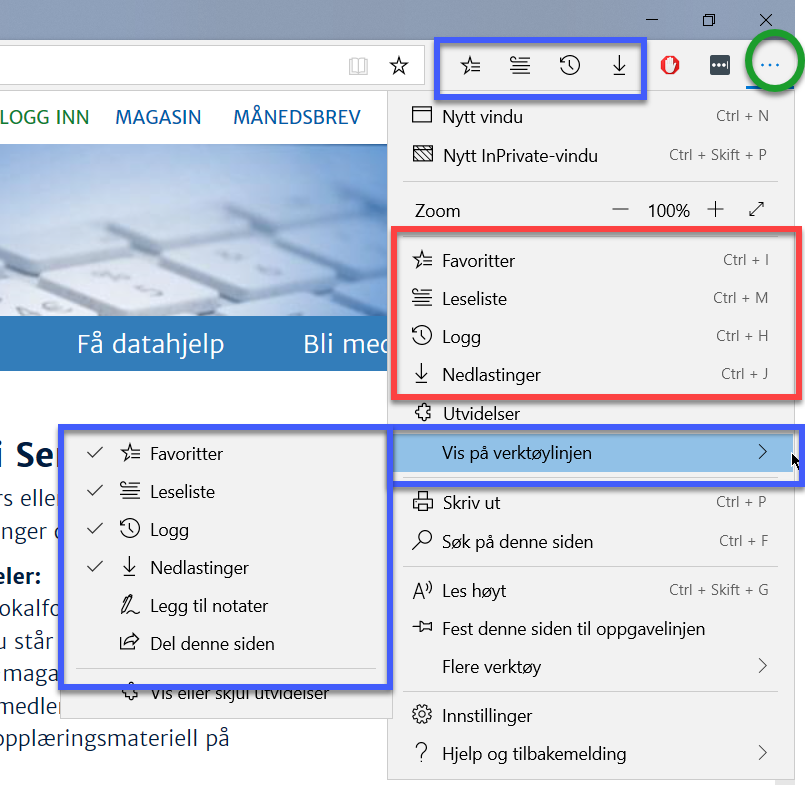
Task: Select Nytt InPrivate-vindu menu item
Action: click(x=590, y=155)
